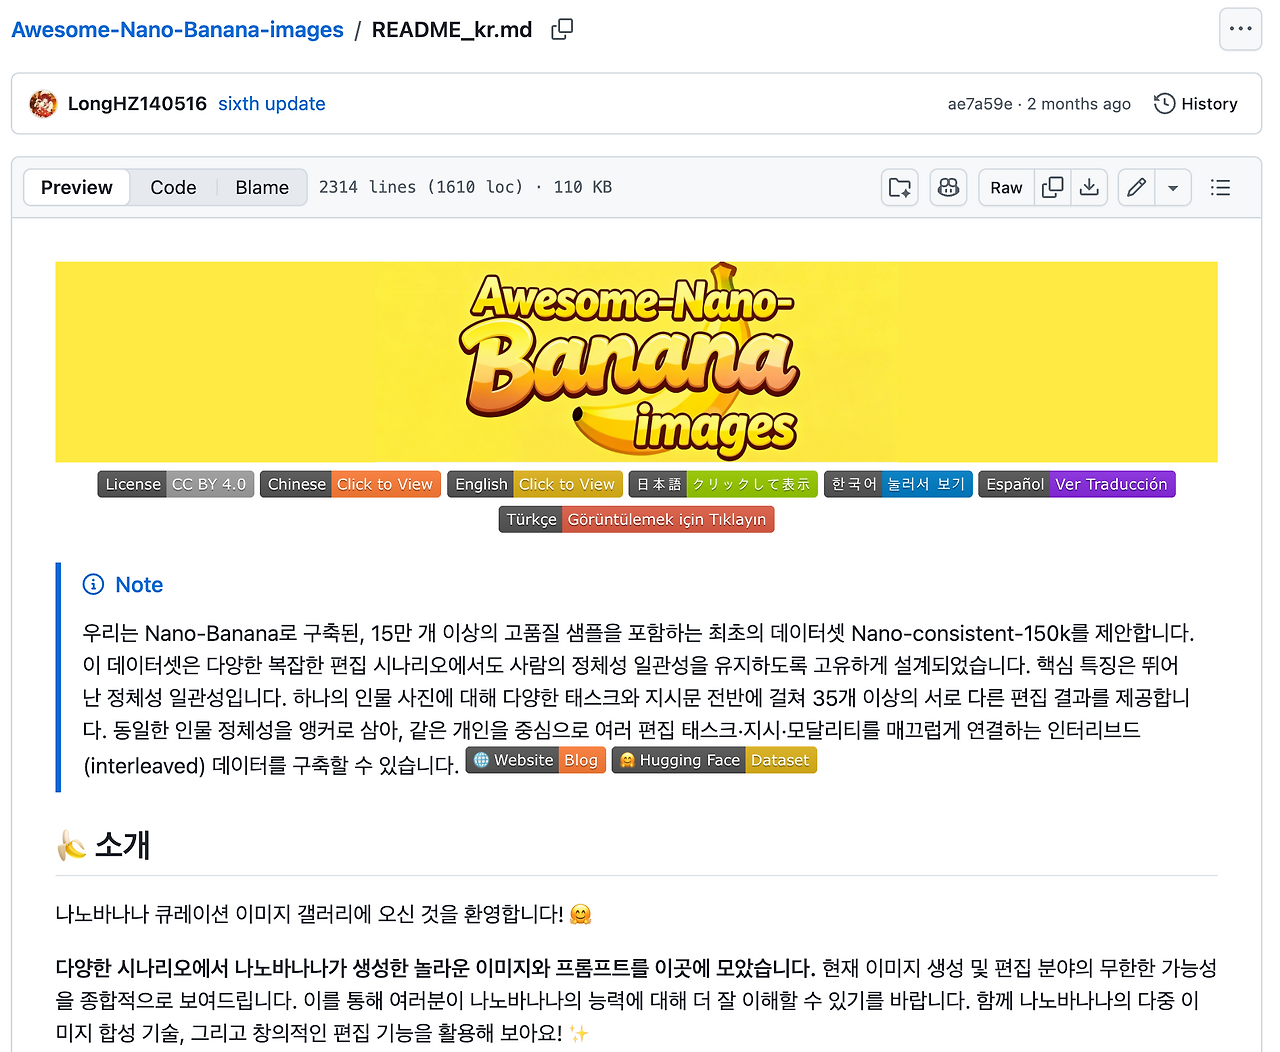The height and width of the screenshot is (1052, 1280).
Task: Copy the README_kr.md file path
Action: (562, 30)
